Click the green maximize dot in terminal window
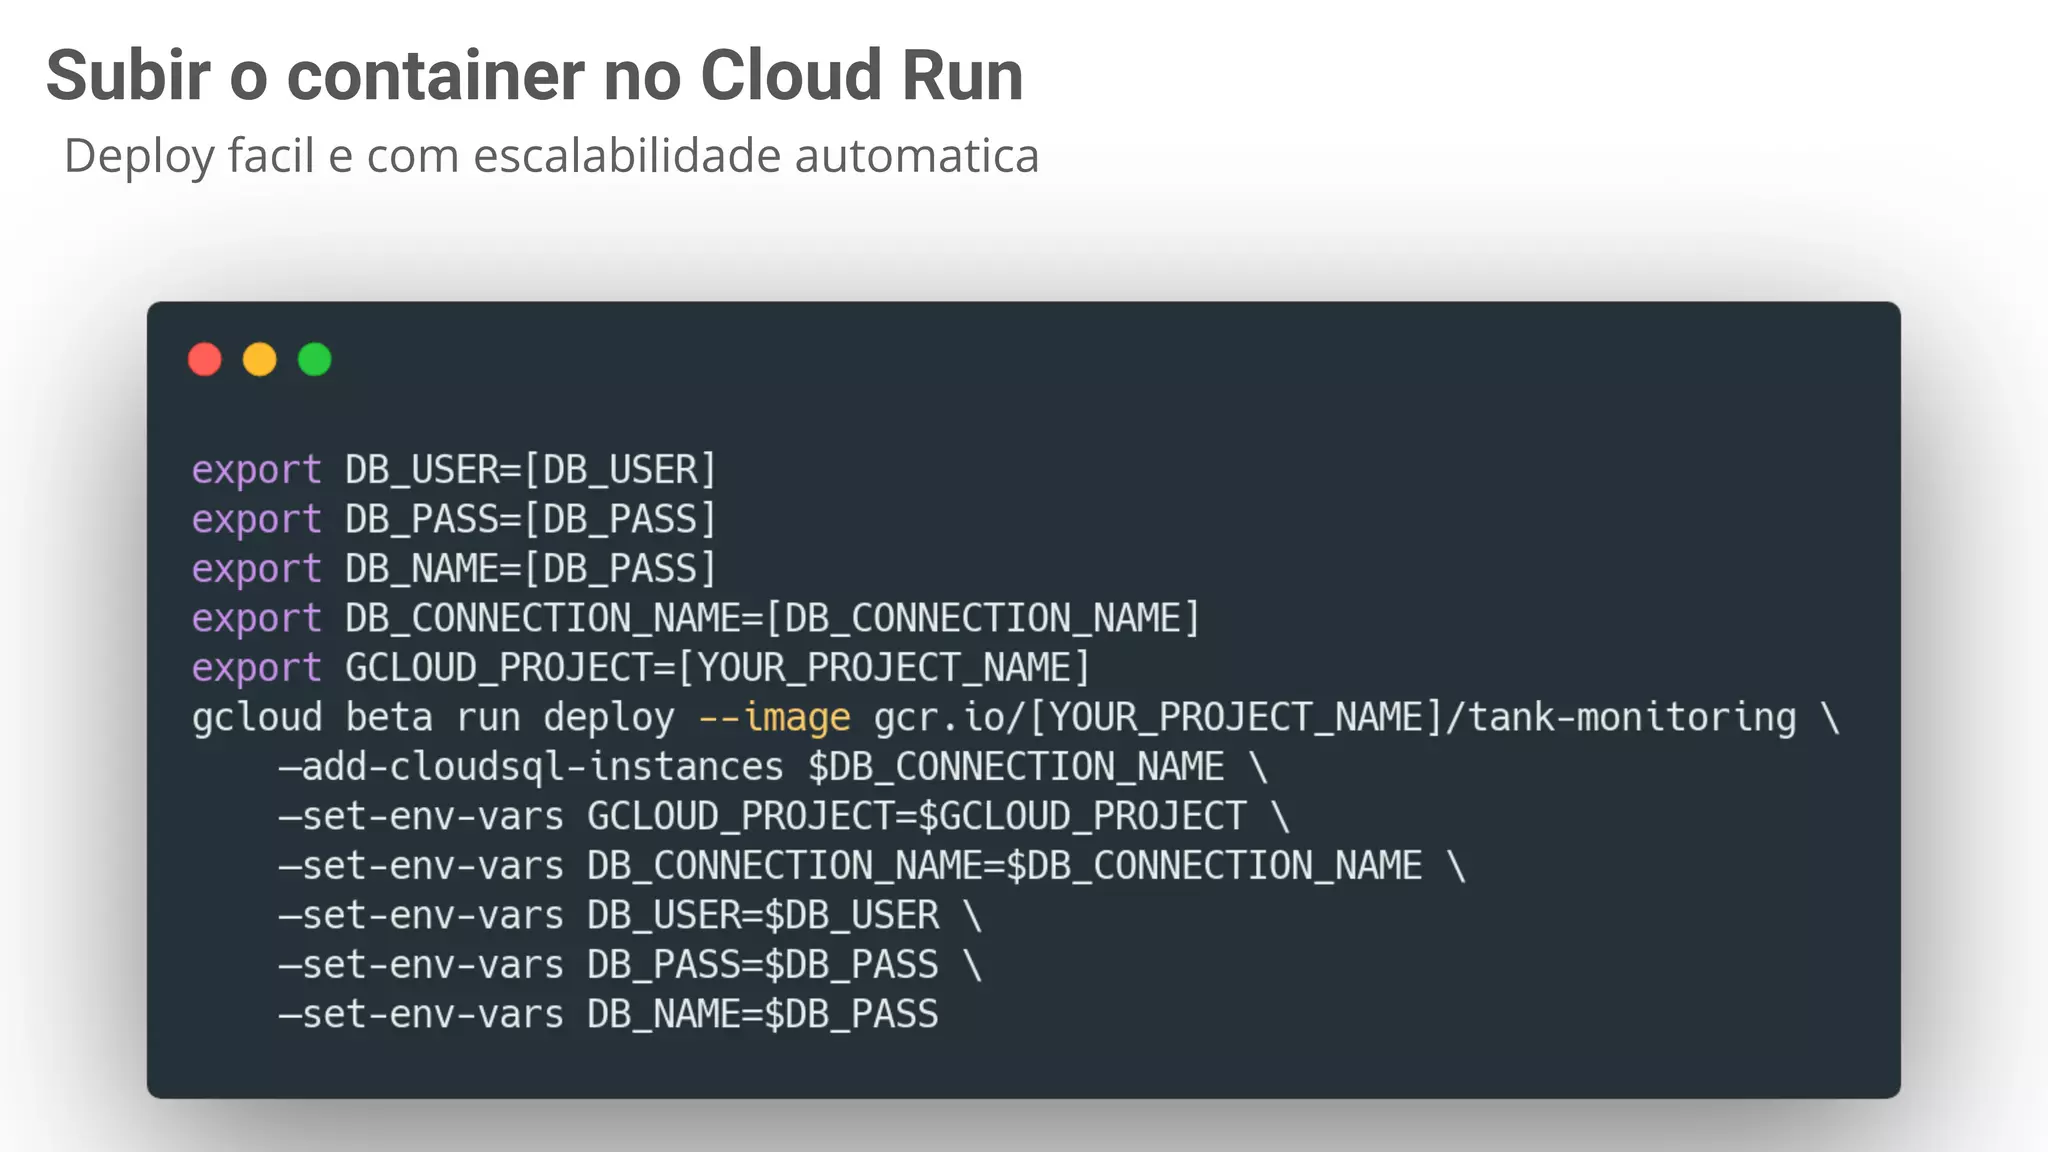Screen dimensions: 2048x1152 coord(315,360)
